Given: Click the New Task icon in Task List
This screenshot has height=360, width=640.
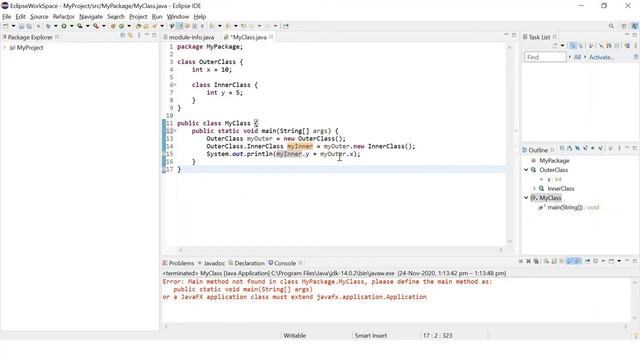Looking at the screenshot, I should point(555,46).
